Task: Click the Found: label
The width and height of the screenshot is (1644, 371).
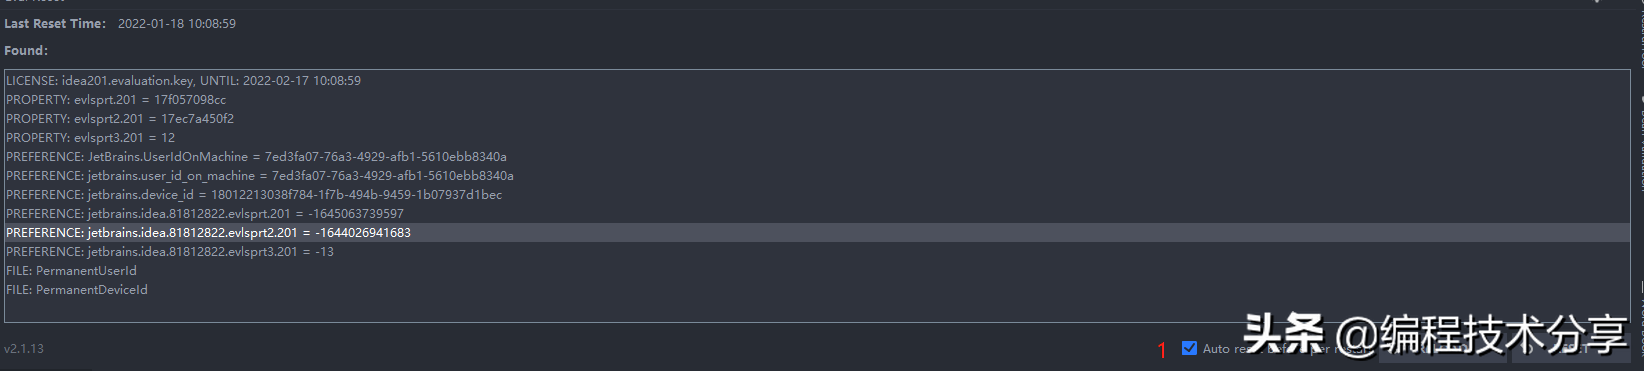Action: point(26,50)
